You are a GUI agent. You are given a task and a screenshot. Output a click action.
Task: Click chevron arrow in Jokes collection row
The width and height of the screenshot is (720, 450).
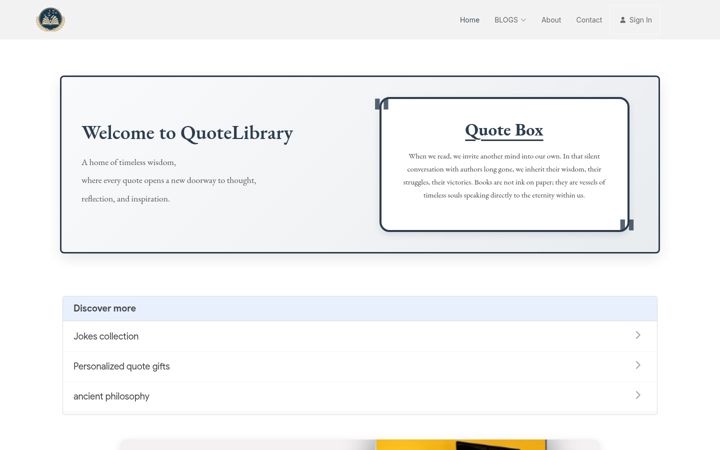coord(638,335)
